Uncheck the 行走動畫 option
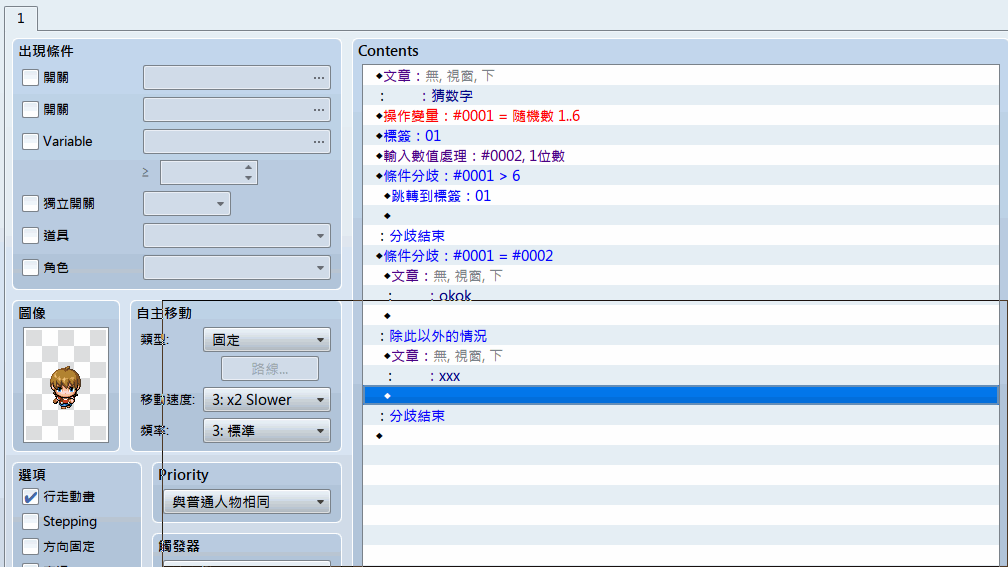This screenshot has height=567, width=1008. (x=30, y=496)
